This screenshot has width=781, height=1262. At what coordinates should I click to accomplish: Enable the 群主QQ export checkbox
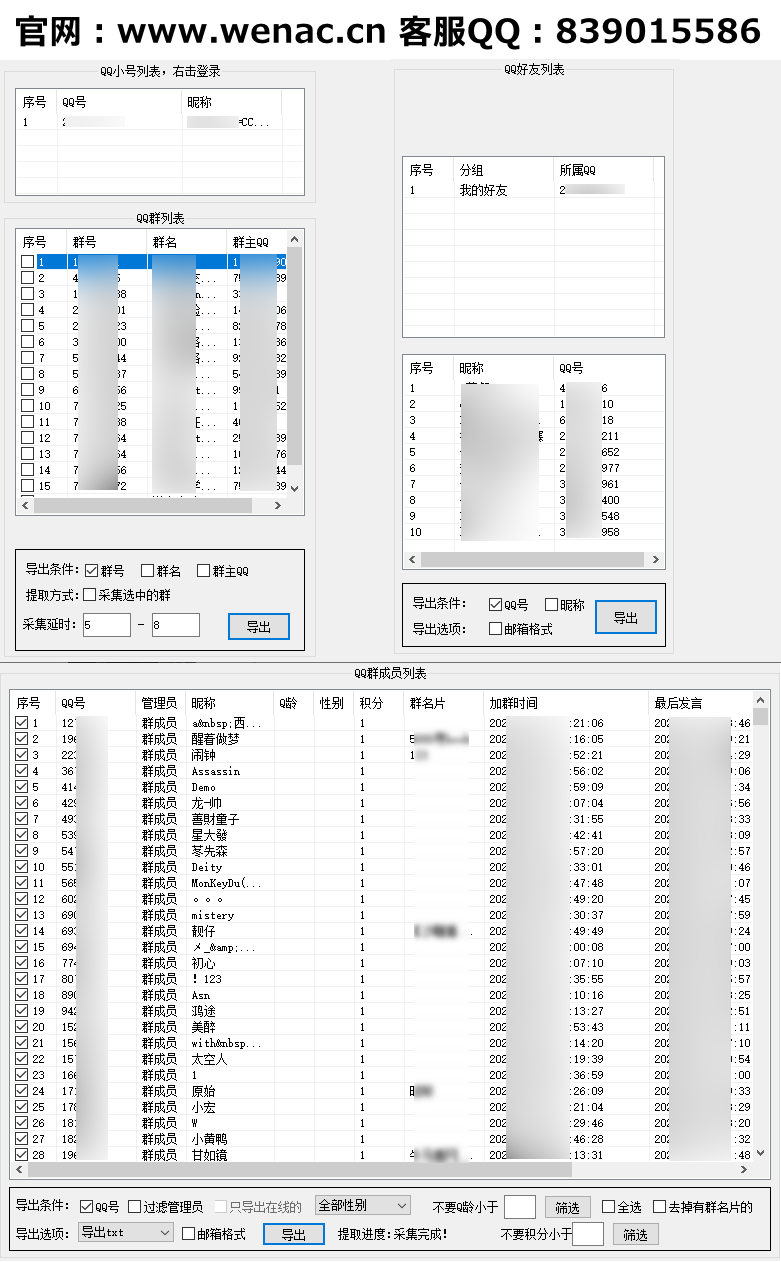203,571
